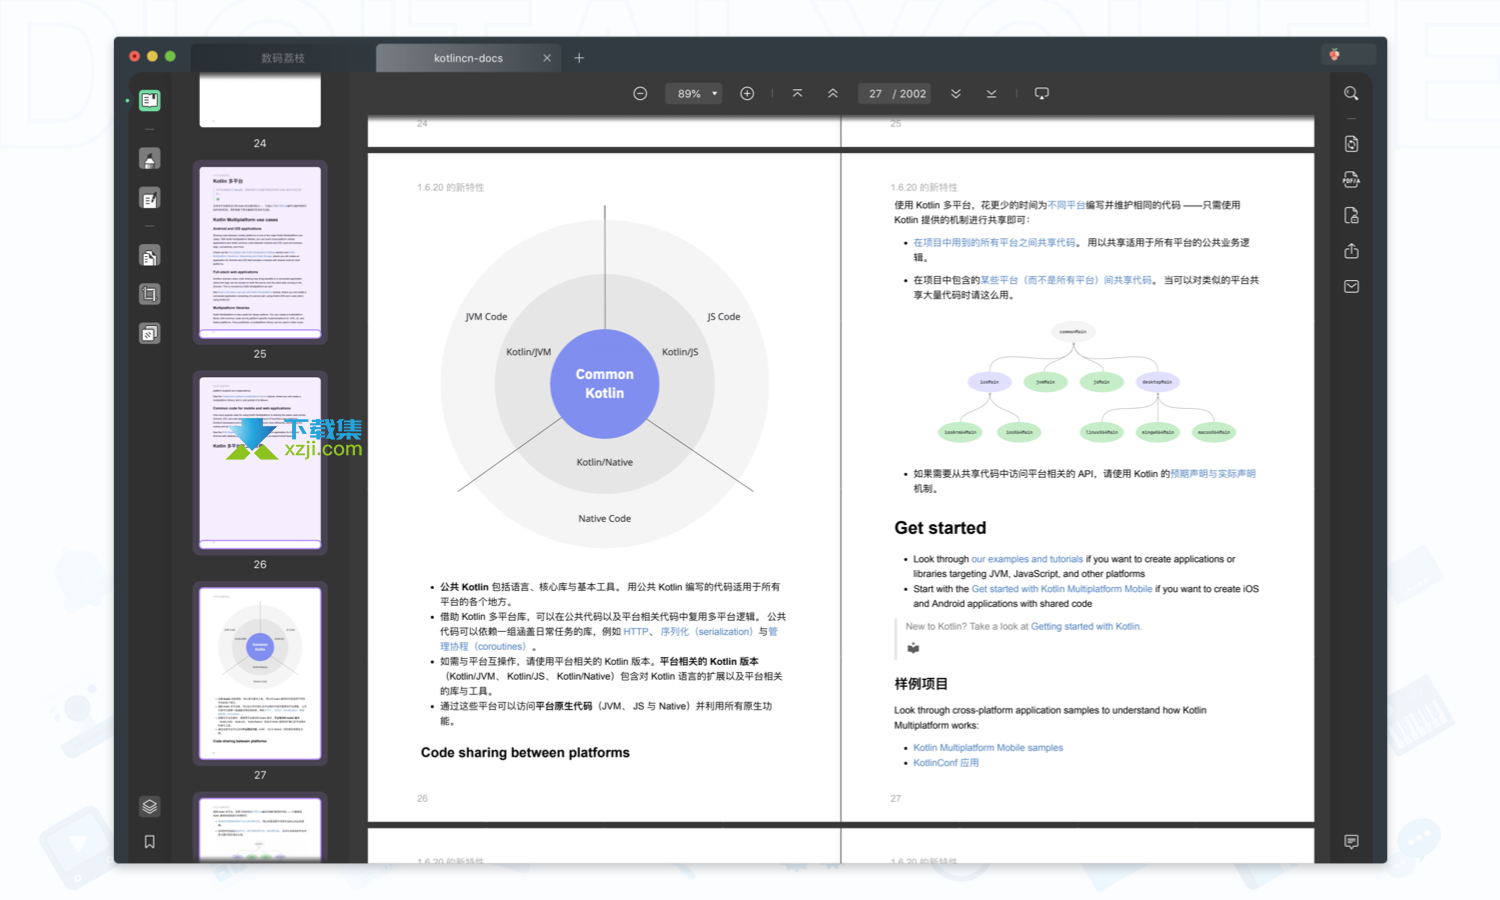Select page 26 thumbnail

pyautogui.click(x=260, y=462)
